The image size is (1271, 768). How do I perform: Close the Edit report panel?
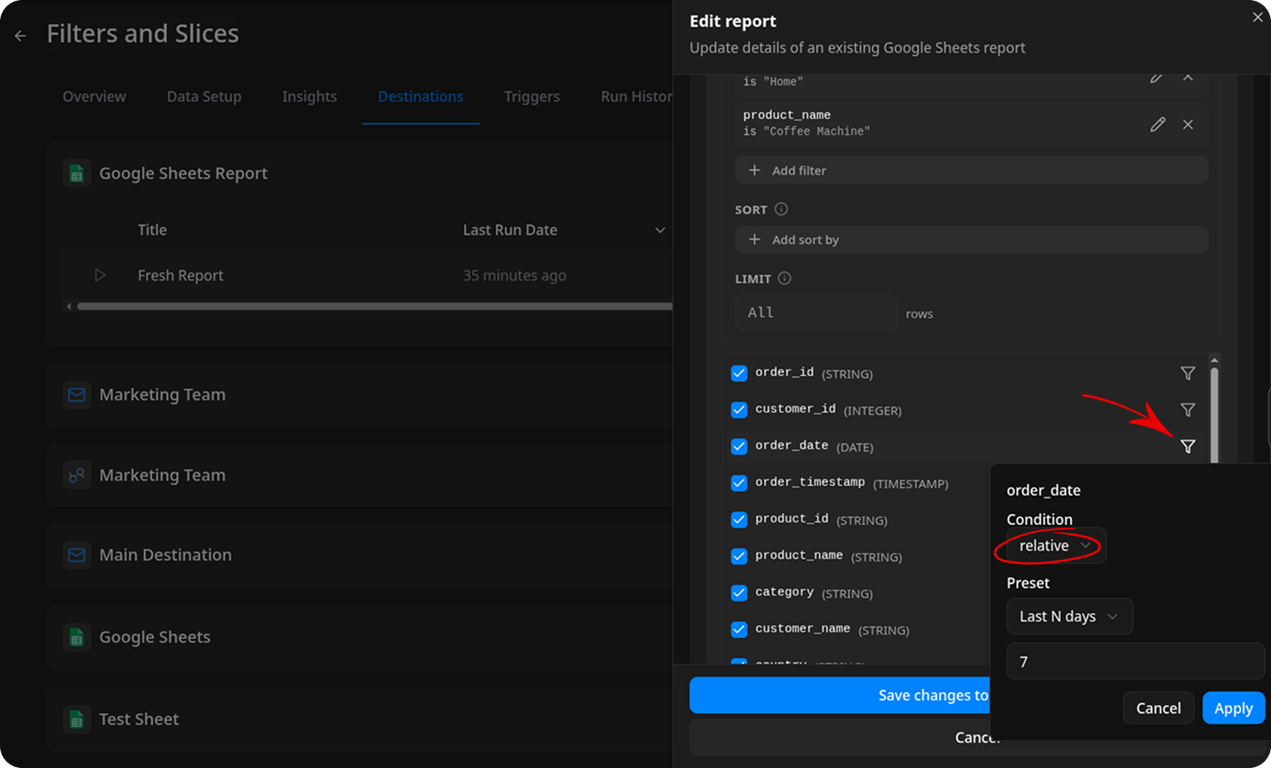1258,17
